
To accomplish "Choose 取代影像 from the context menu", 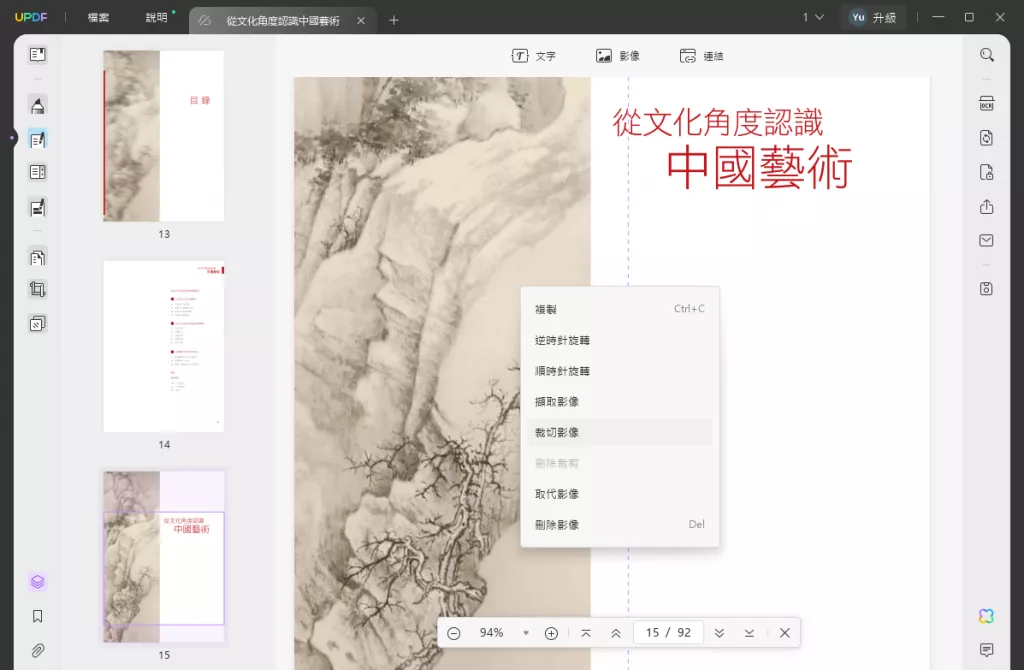I will pyautogui.click(x=620, y=494).
